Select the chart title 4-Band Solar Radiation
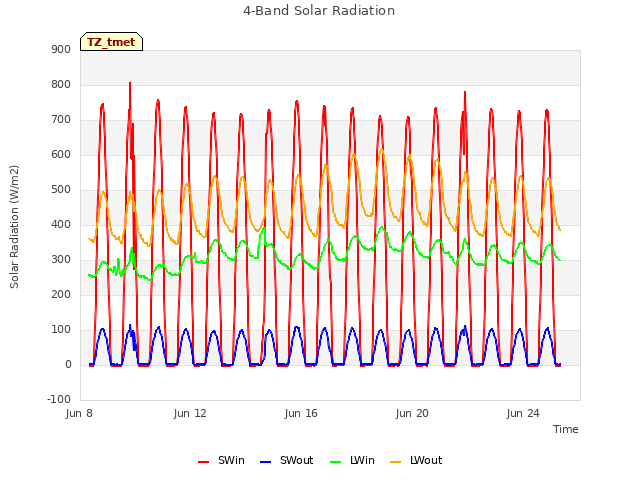The image size is (640, 480). [x=319, y=11]
